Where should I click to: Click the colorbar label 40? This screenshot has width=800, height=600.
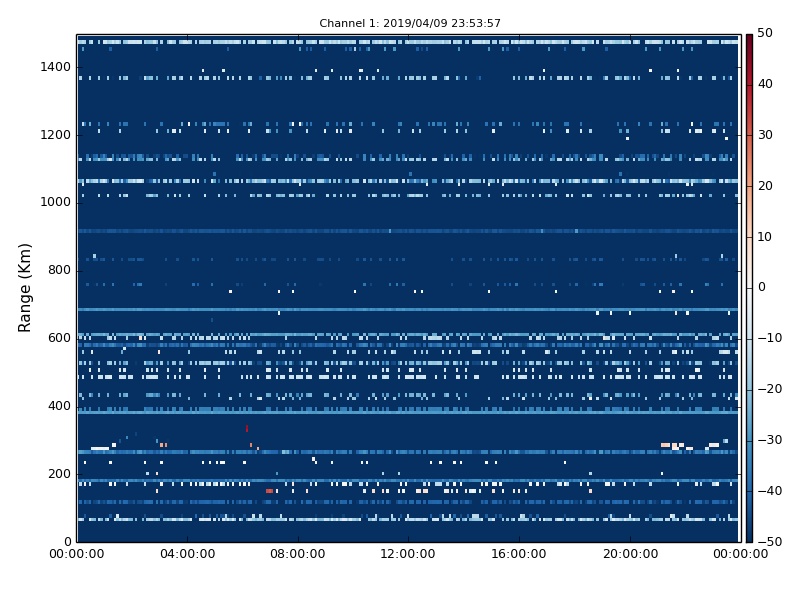[765, 84]
